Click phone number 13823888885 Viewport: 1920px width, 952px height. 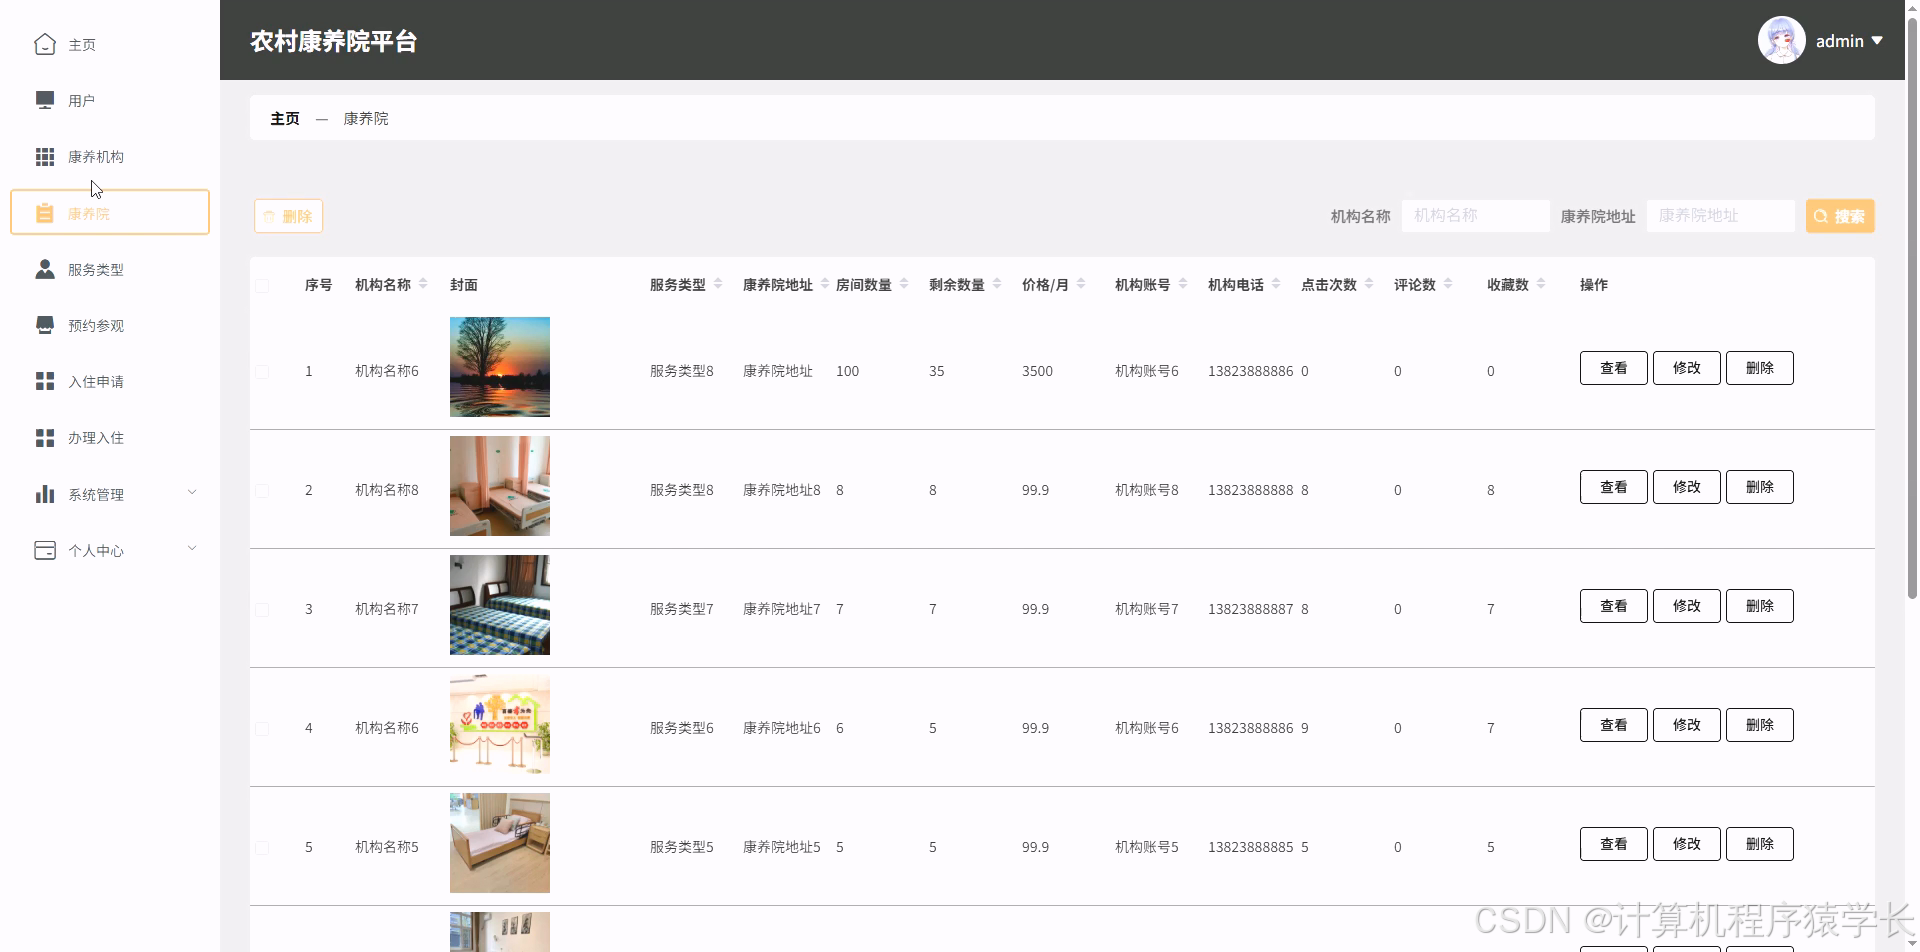pyautogui.click(x=1250, y=847)
